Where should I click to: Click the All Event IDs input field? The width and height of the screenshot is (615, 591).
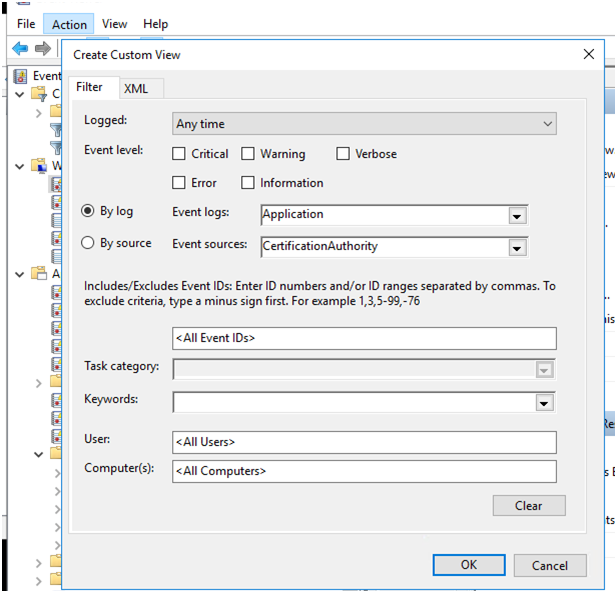click(x=364, y=338)
